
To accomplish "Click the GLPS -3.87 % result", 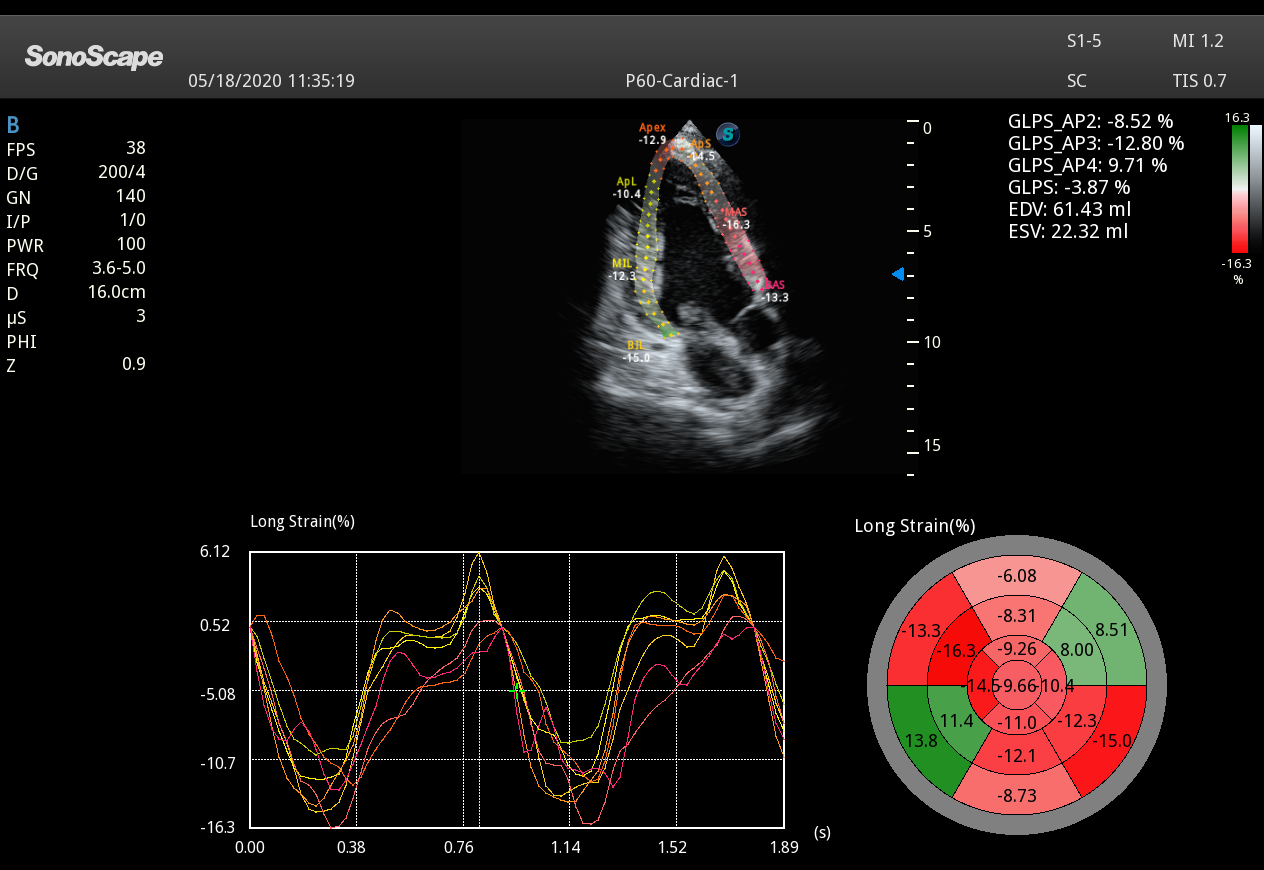I will [1069, 187].
